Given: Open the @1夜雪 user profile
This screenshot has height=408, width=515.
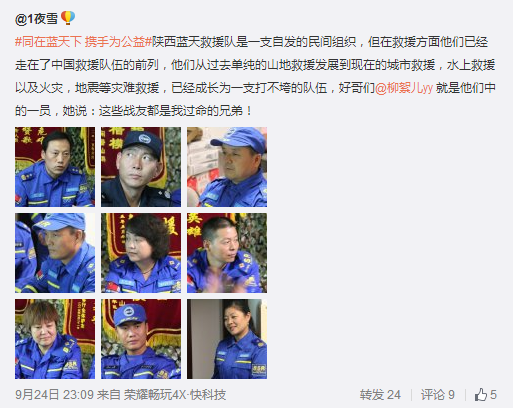Looking at the screenshot, I should (x=36, y=19).
